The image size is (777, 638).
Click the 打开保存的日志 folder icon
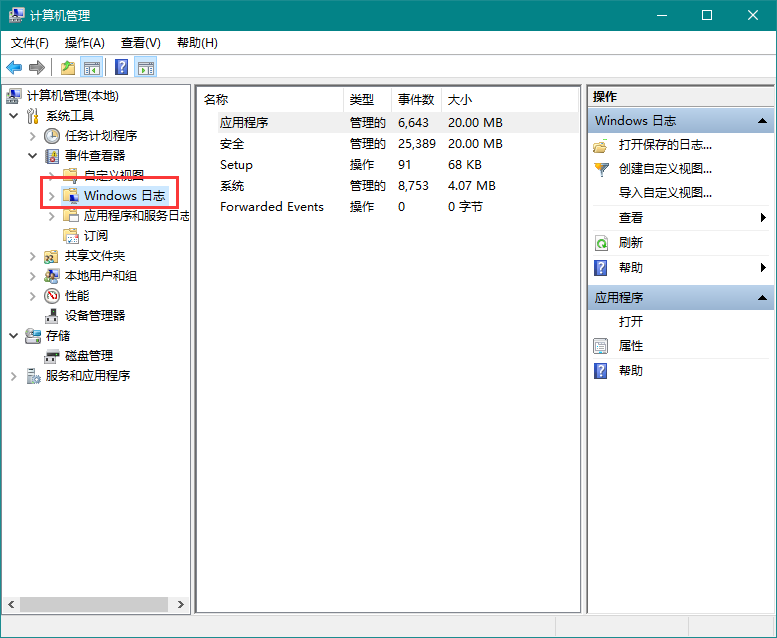click(601, 145)
